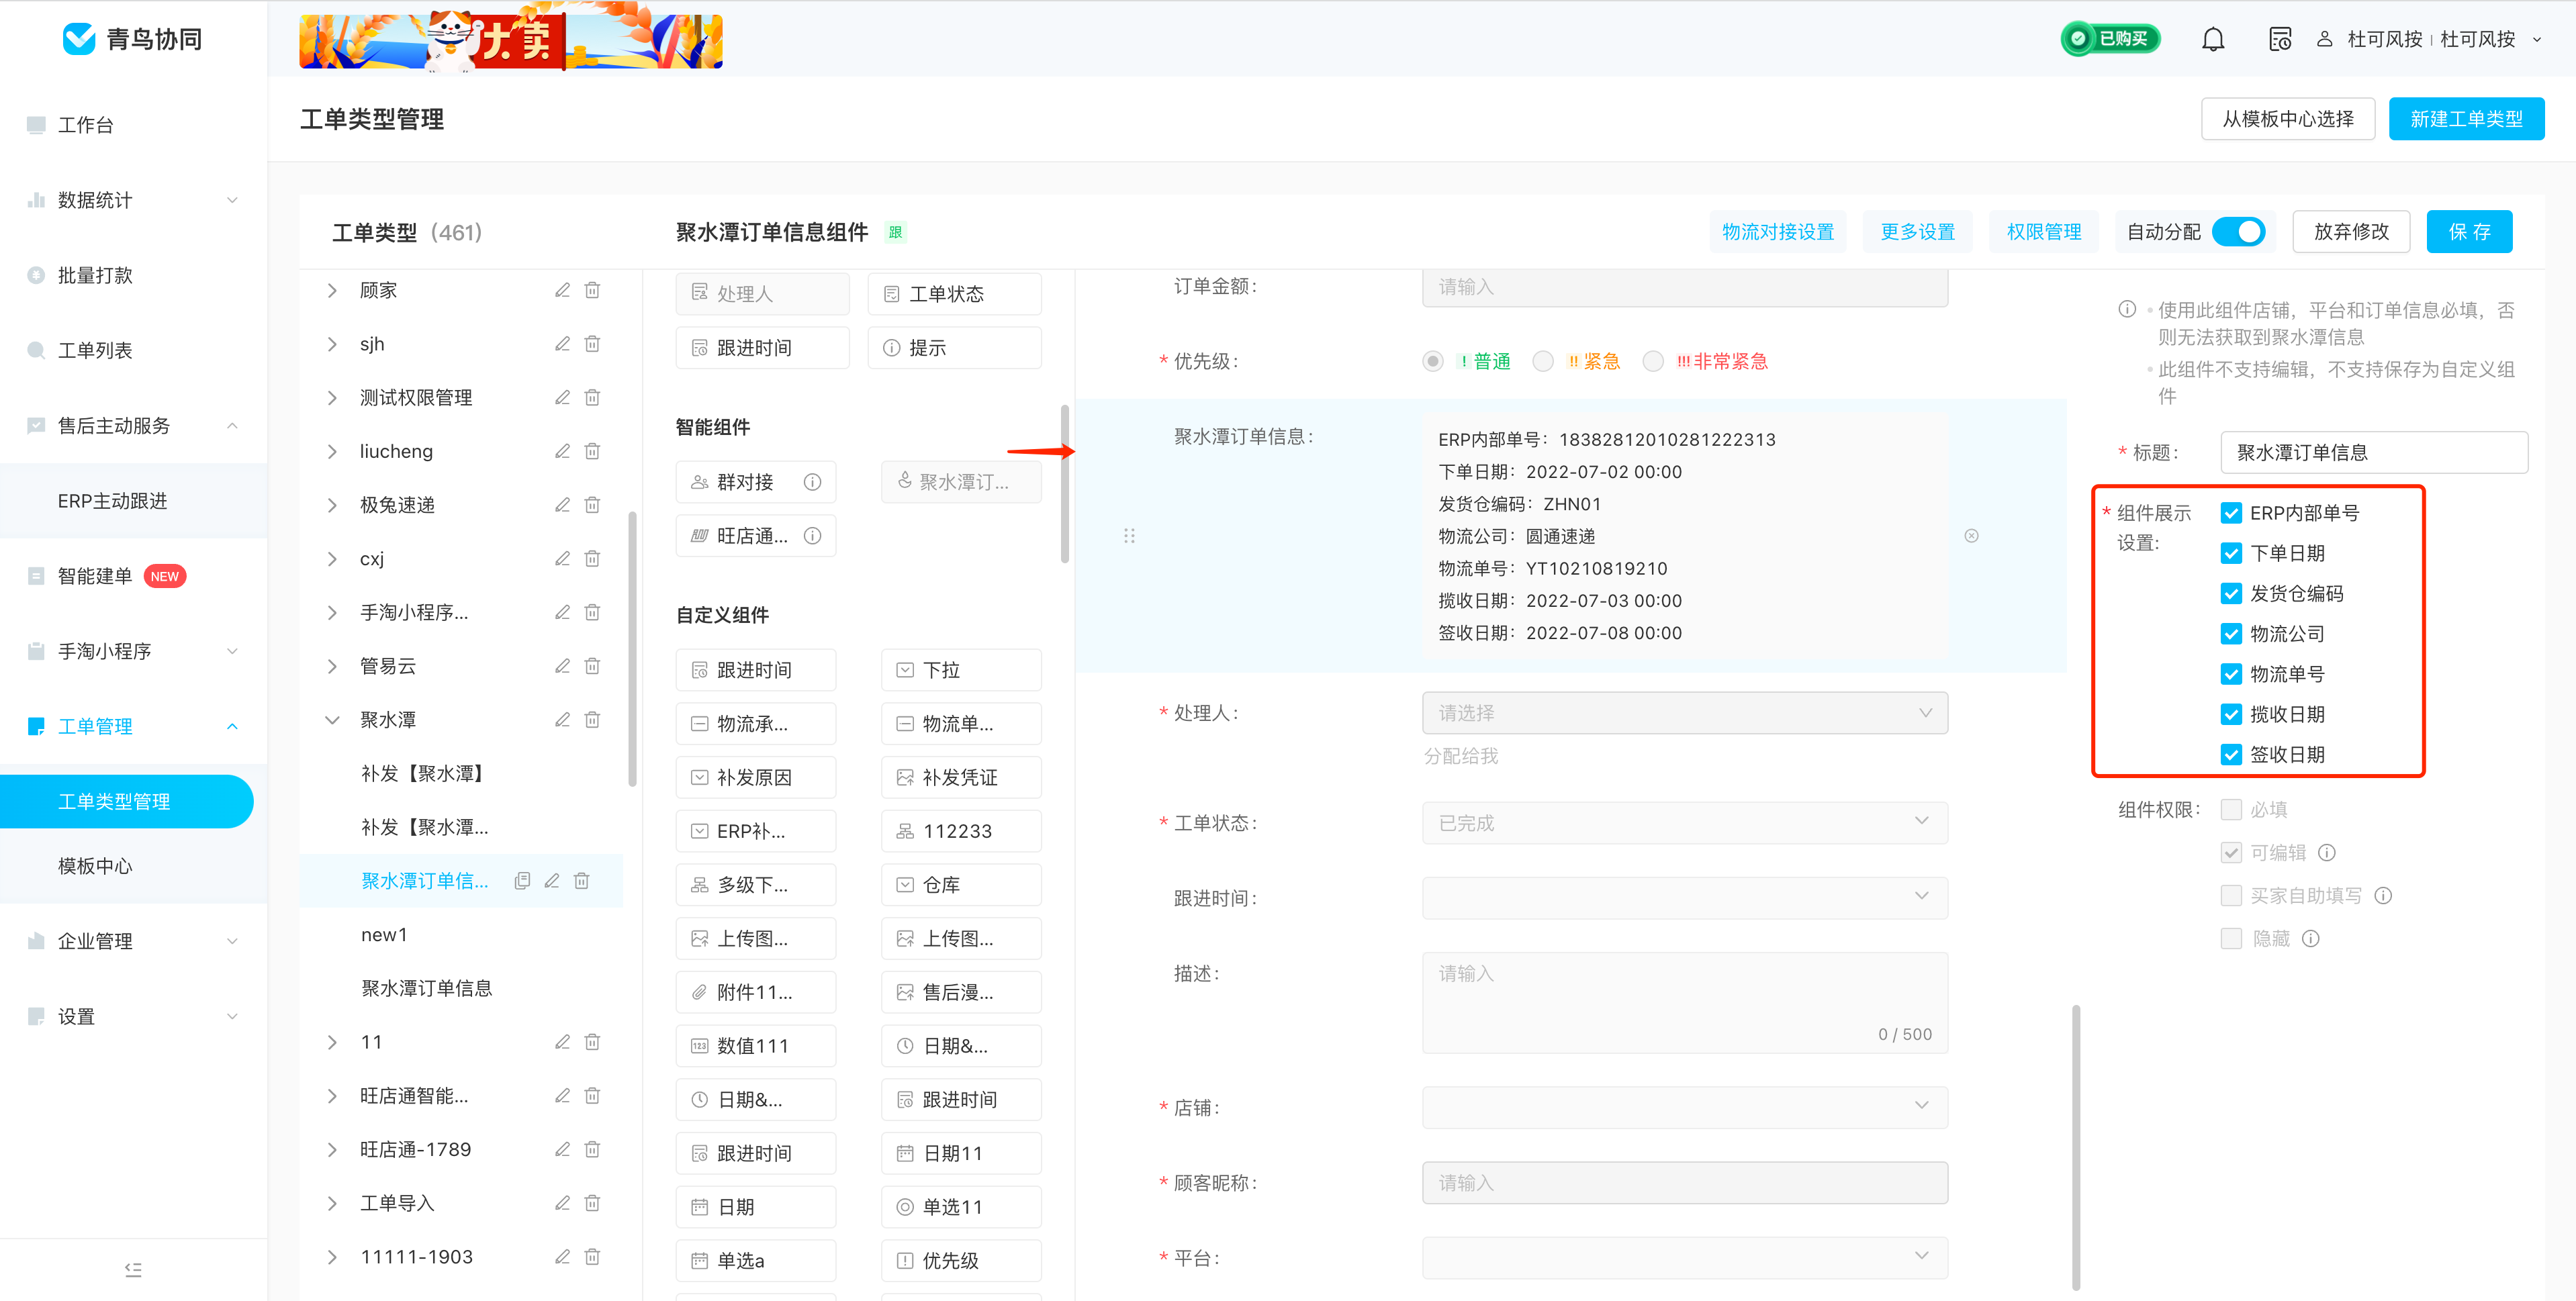This screenshot has height=1301, width=2576.
Task: Edit the 极兔速递 category
Action: click(x=563, y=505)
